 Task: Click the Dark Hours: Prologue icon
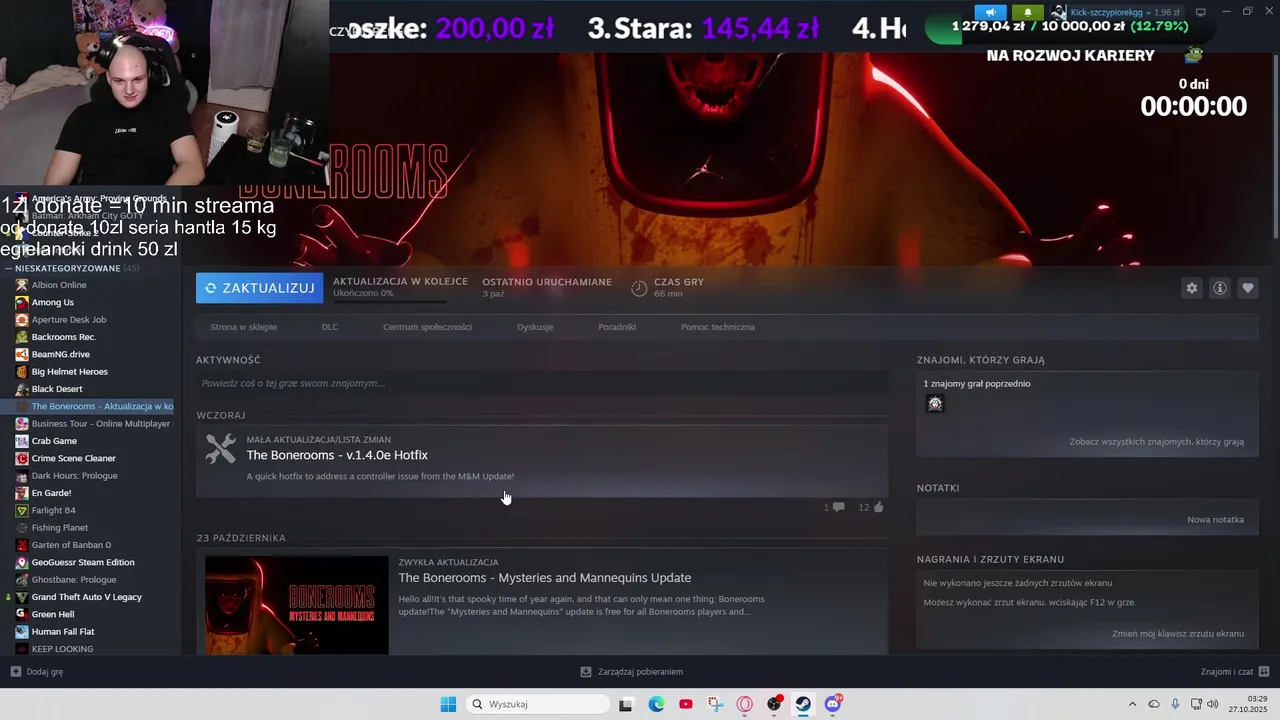click(x=22, y=476)
